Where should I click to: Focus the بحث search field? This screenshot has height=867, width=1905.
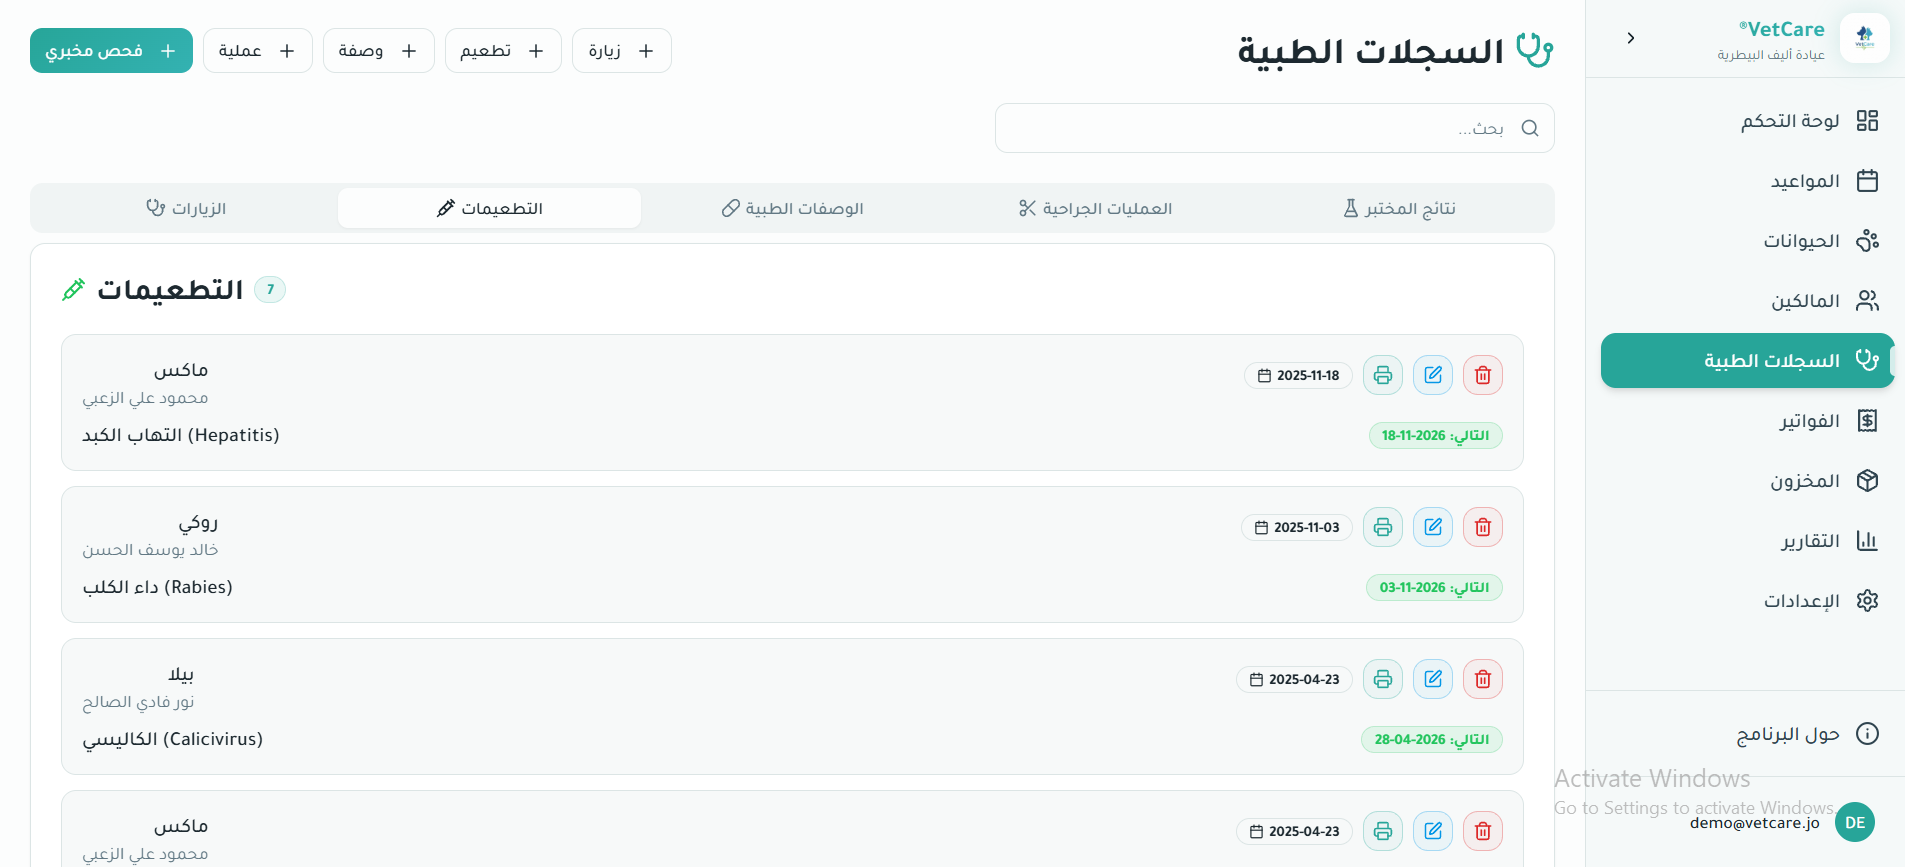click(x=1275, y=128)
